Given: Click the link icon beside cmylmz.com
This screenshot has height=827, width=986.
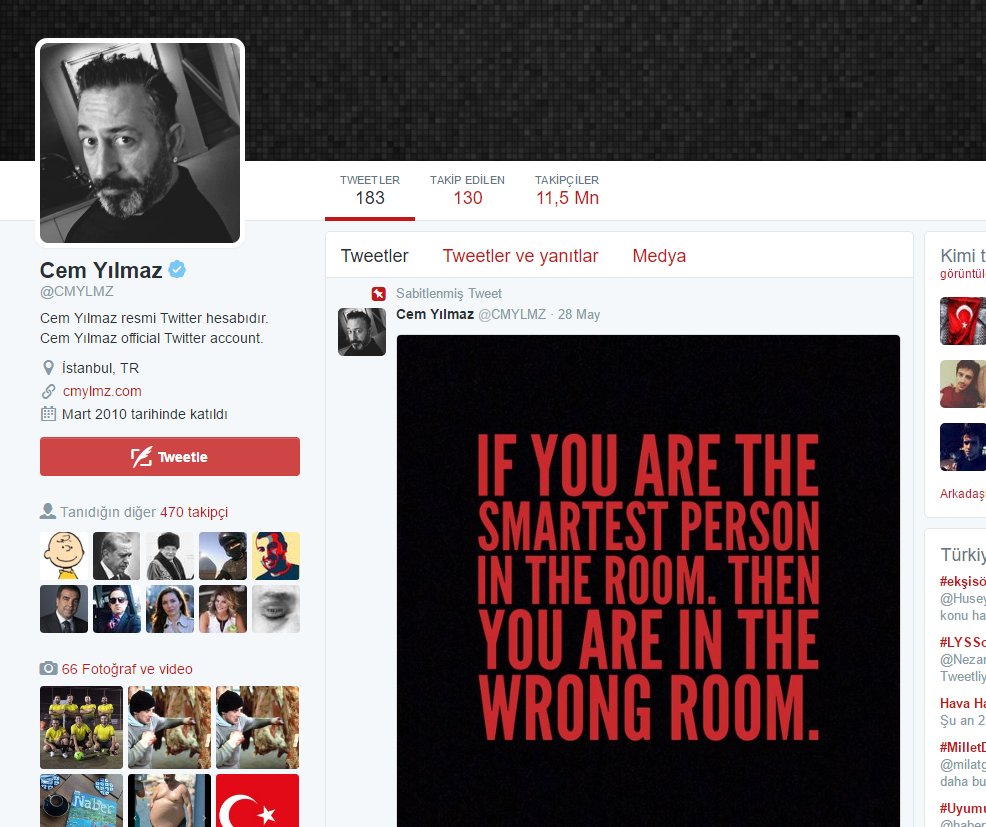Looking at the screenshot, I should [x=48, y=391].
